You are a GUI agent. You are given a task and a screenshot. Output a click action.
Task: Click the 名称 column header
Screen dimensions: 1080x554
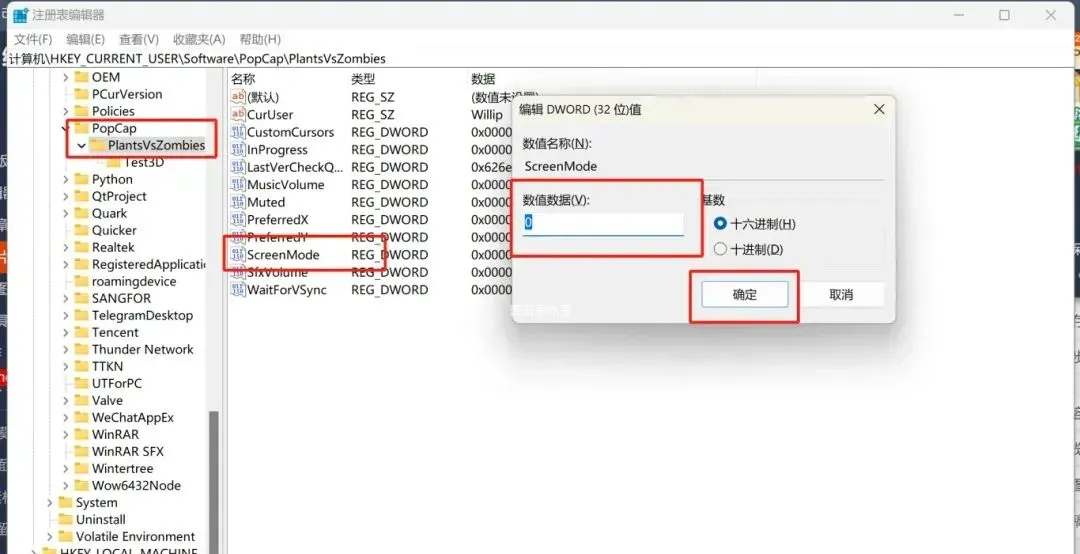tap(243, 79)
